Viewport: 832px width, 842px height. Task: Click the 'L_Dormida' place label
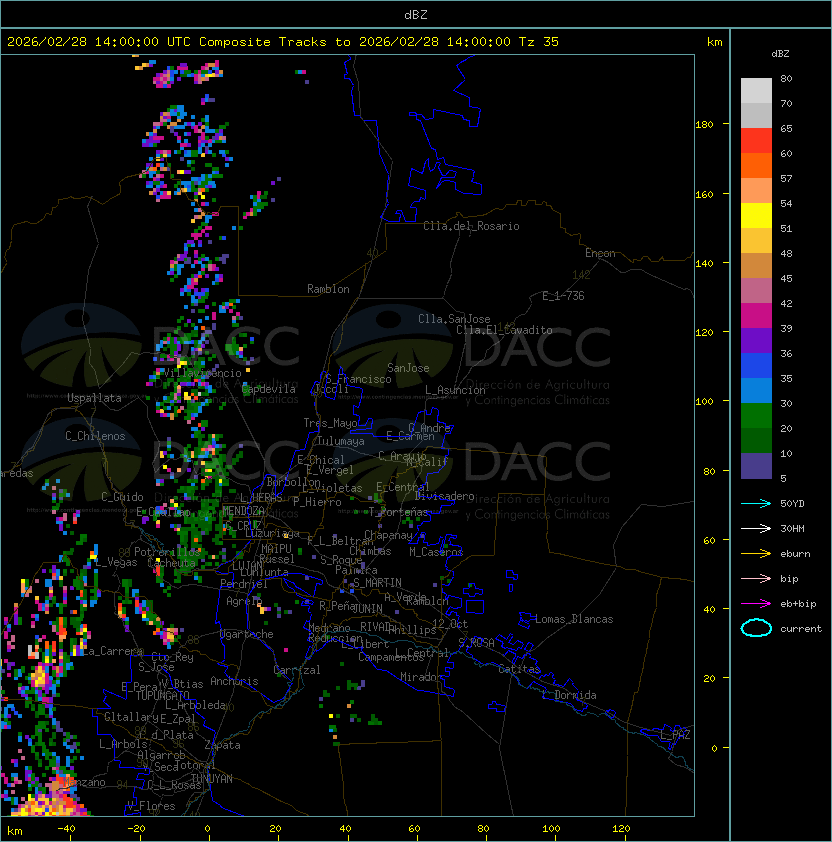[569, 695]
